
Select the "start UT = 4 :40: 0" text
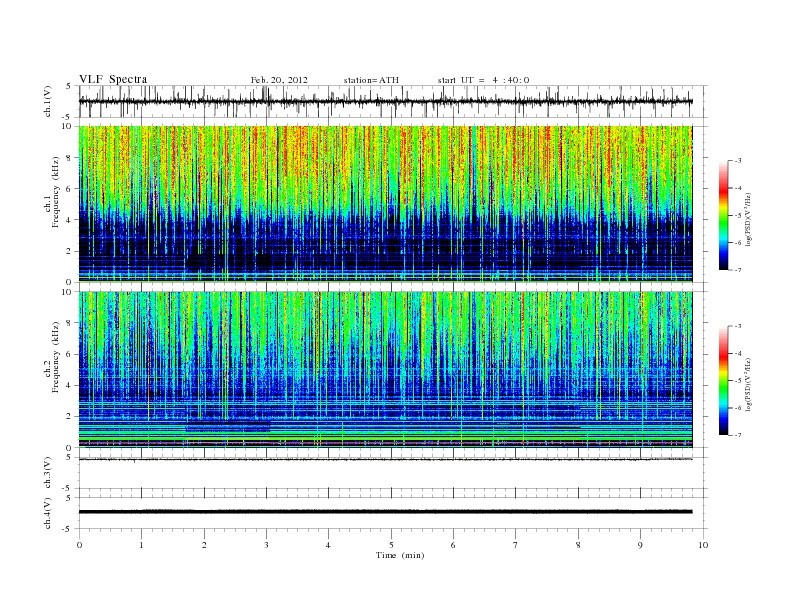click(x=483, y=80)
